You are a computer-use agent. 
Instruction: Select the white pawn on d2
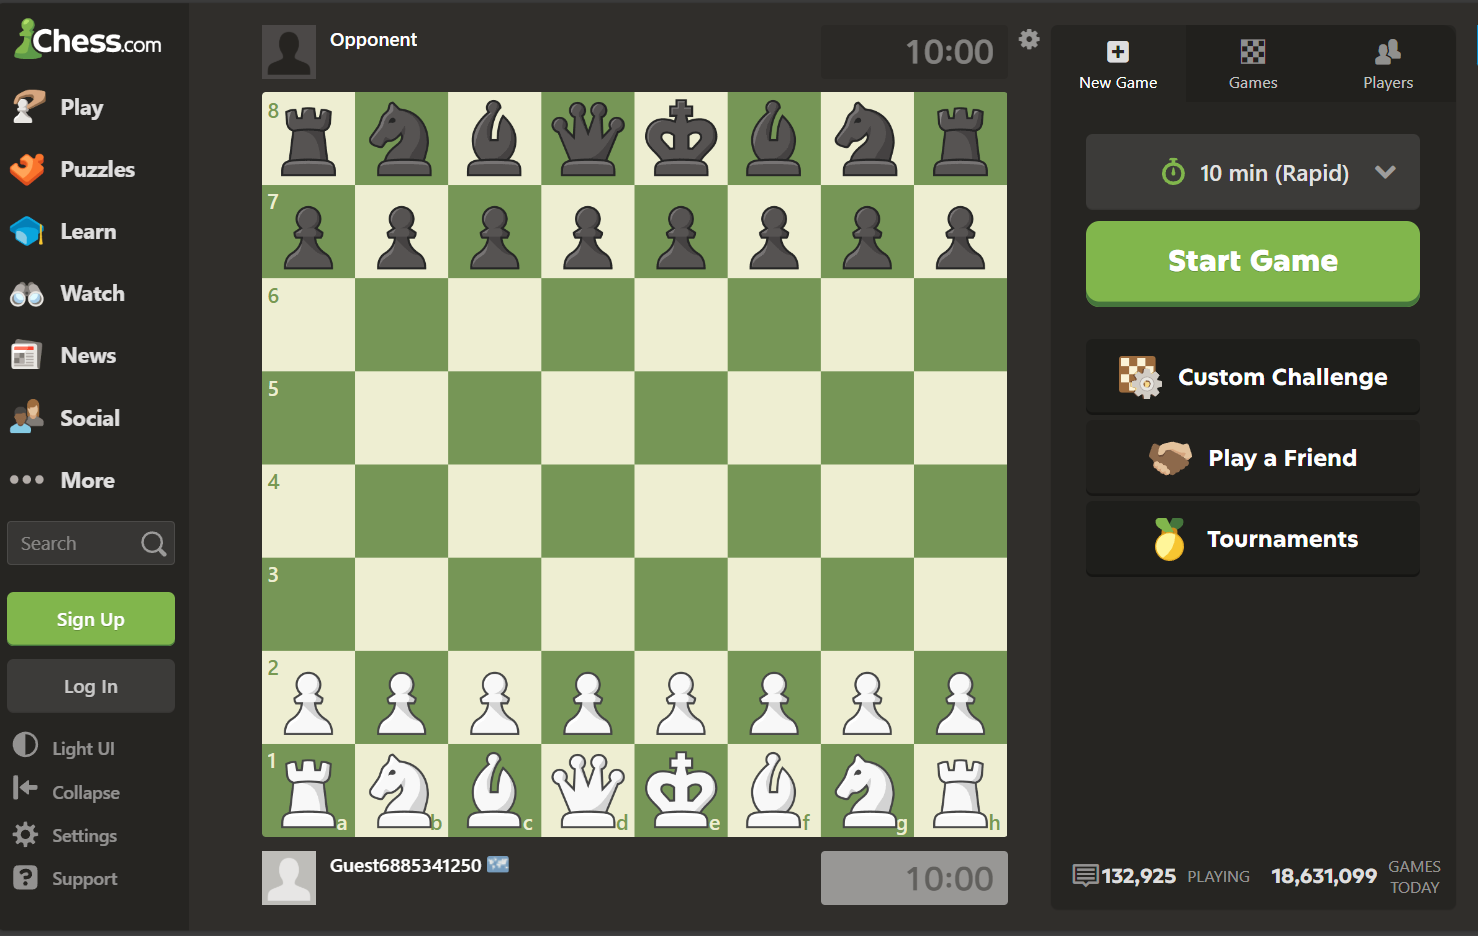[x=588, y=698]
